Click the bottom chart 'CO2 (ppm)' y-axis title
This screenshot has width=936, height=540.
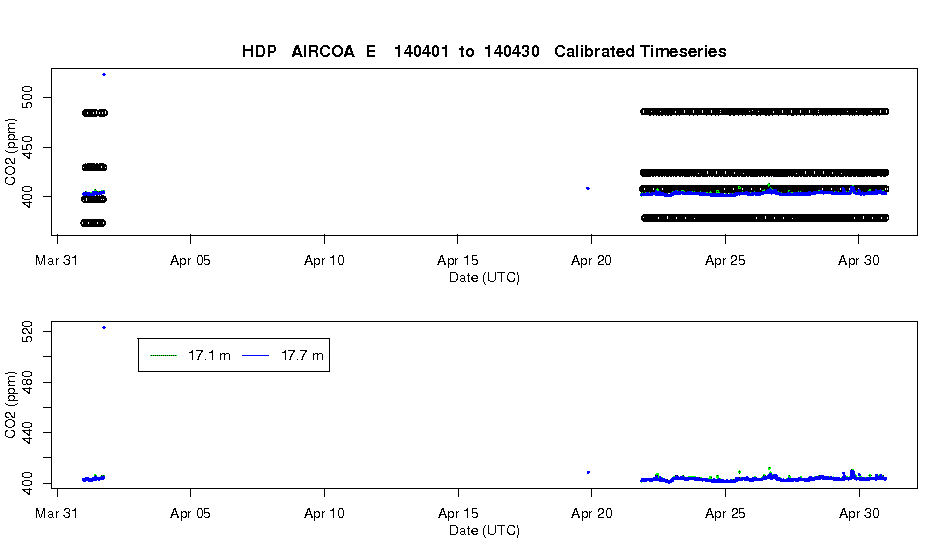point(10,405)
